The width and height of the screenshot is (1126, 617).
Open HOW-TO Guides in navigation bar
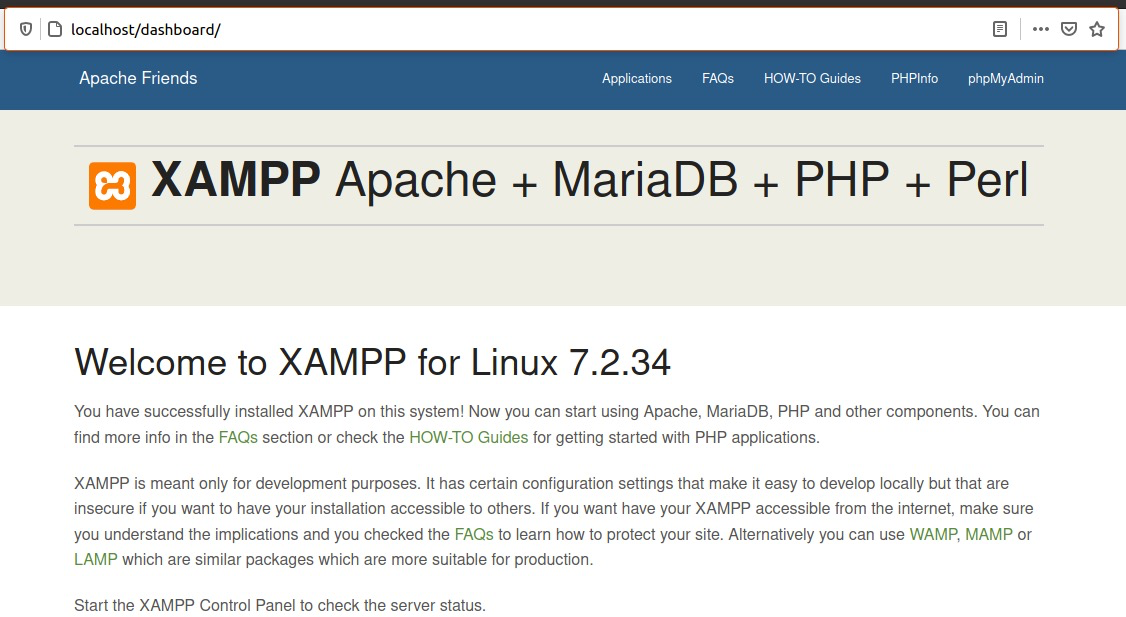click(812, 79)
